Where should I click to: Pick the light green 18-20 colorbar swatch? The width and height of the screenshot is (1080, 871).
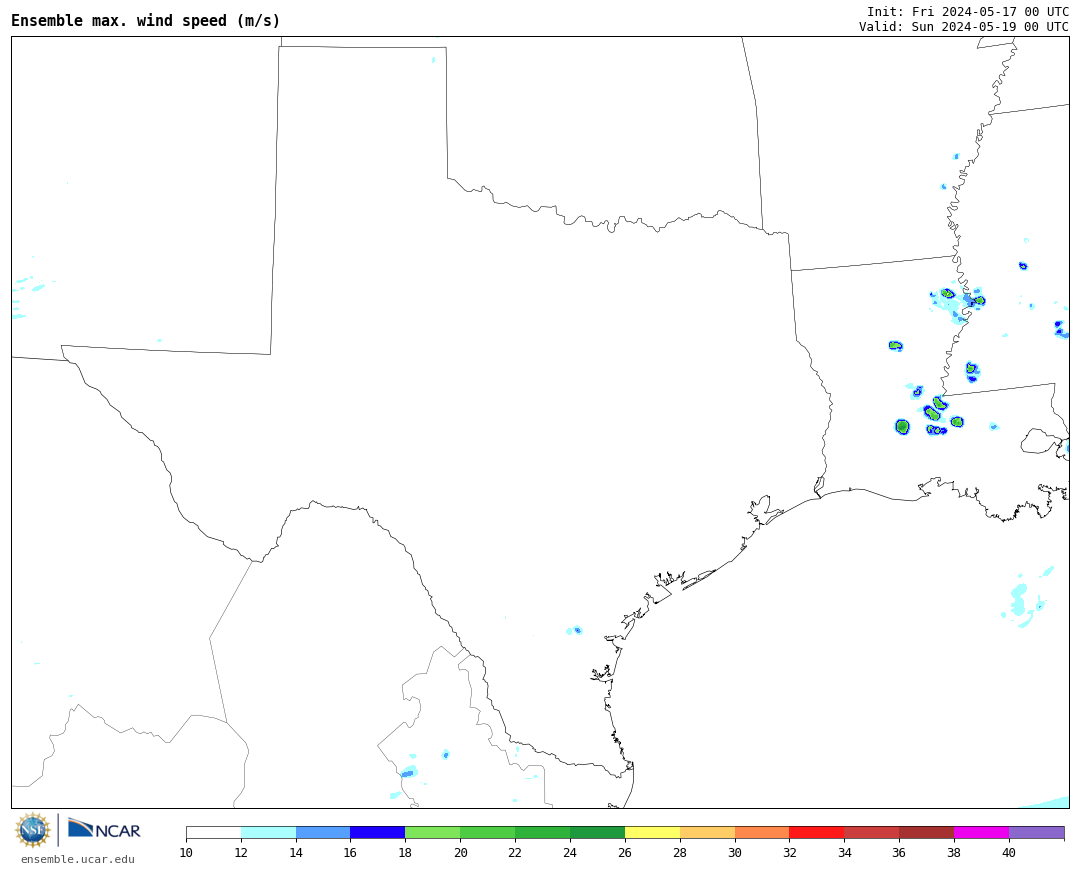click(433, 832)
